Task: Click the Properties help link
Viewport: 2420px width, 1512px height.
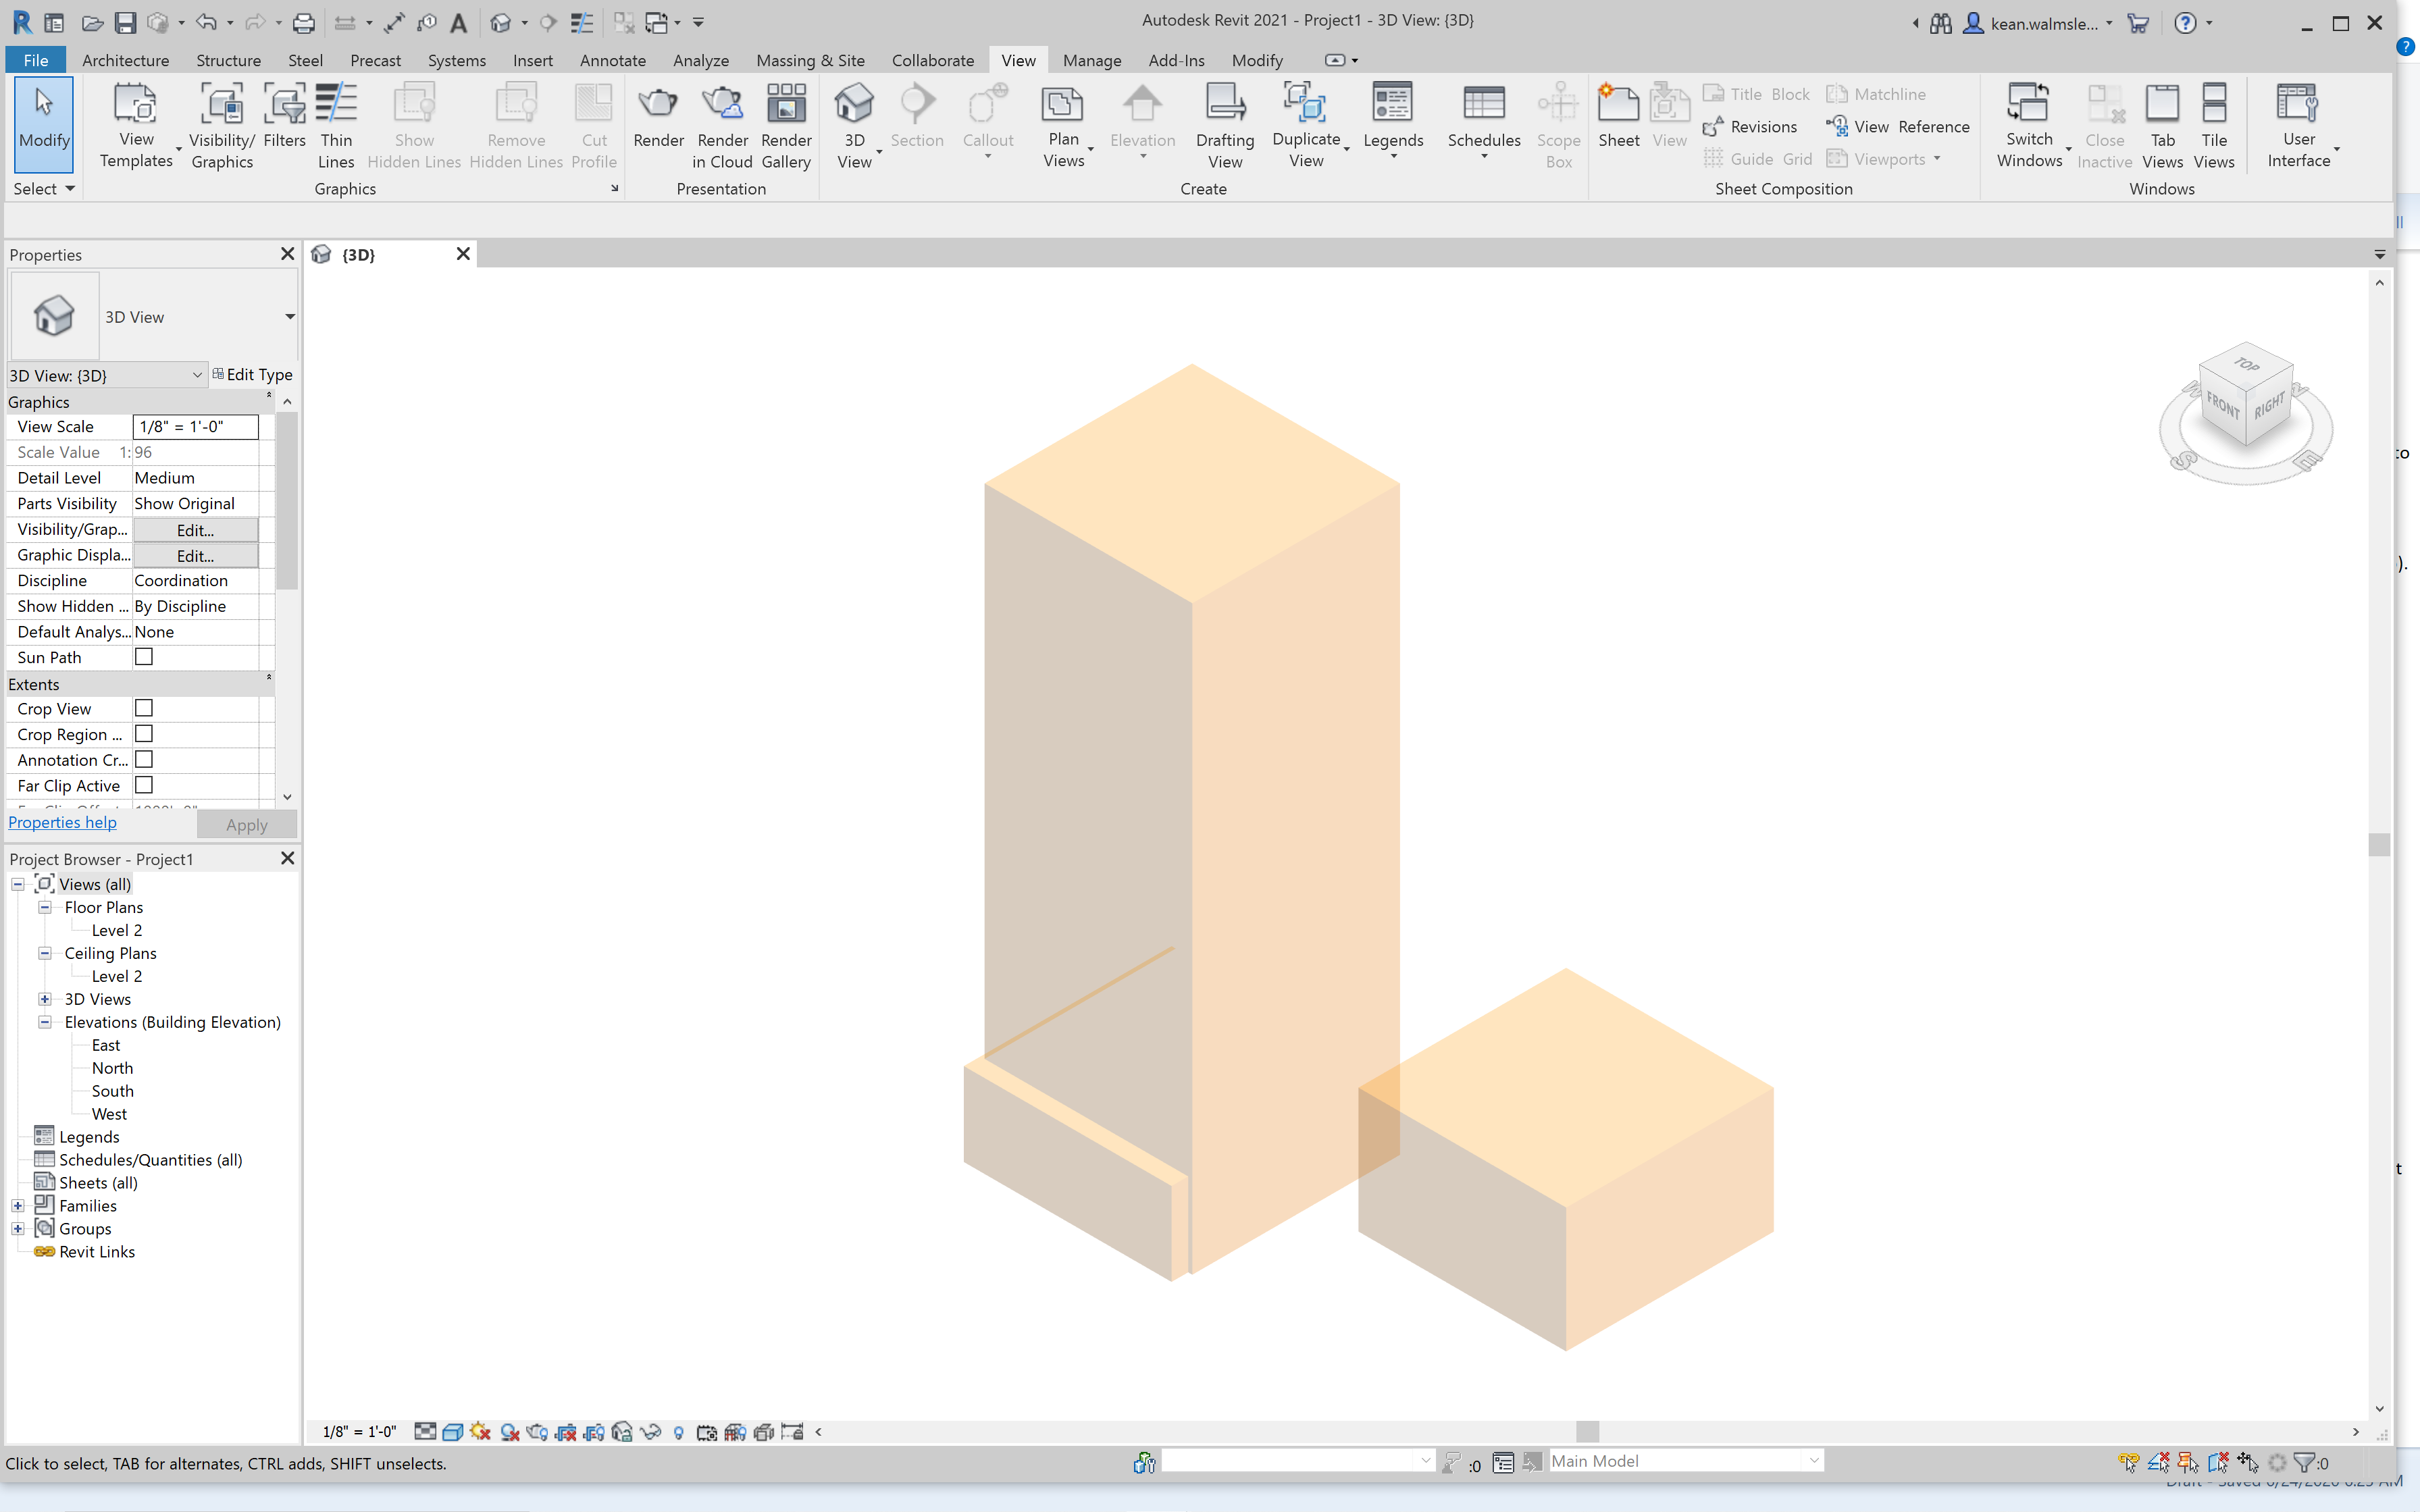Action: tap(62, 822)
